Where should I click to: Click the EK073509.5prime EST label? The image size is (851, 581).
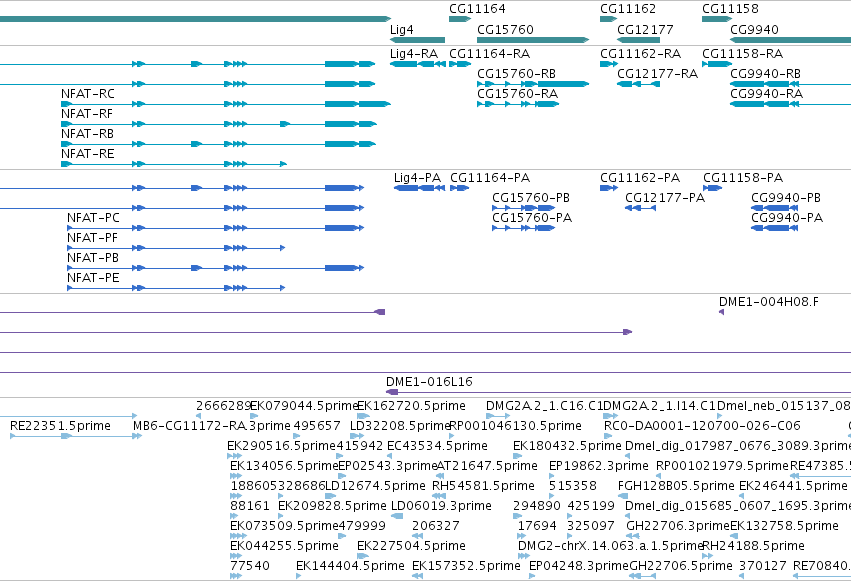(x=284, y=526)
